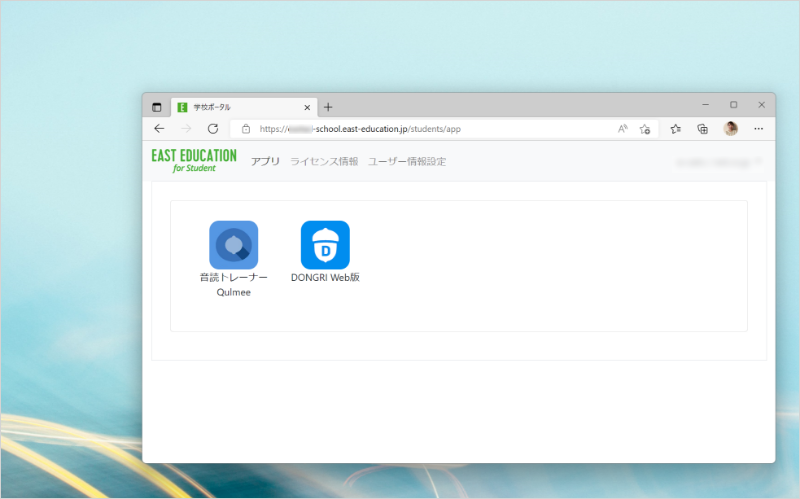Close the Edge browser window
The height and width of the screenshot is (499, 800).
coord(762,105)
